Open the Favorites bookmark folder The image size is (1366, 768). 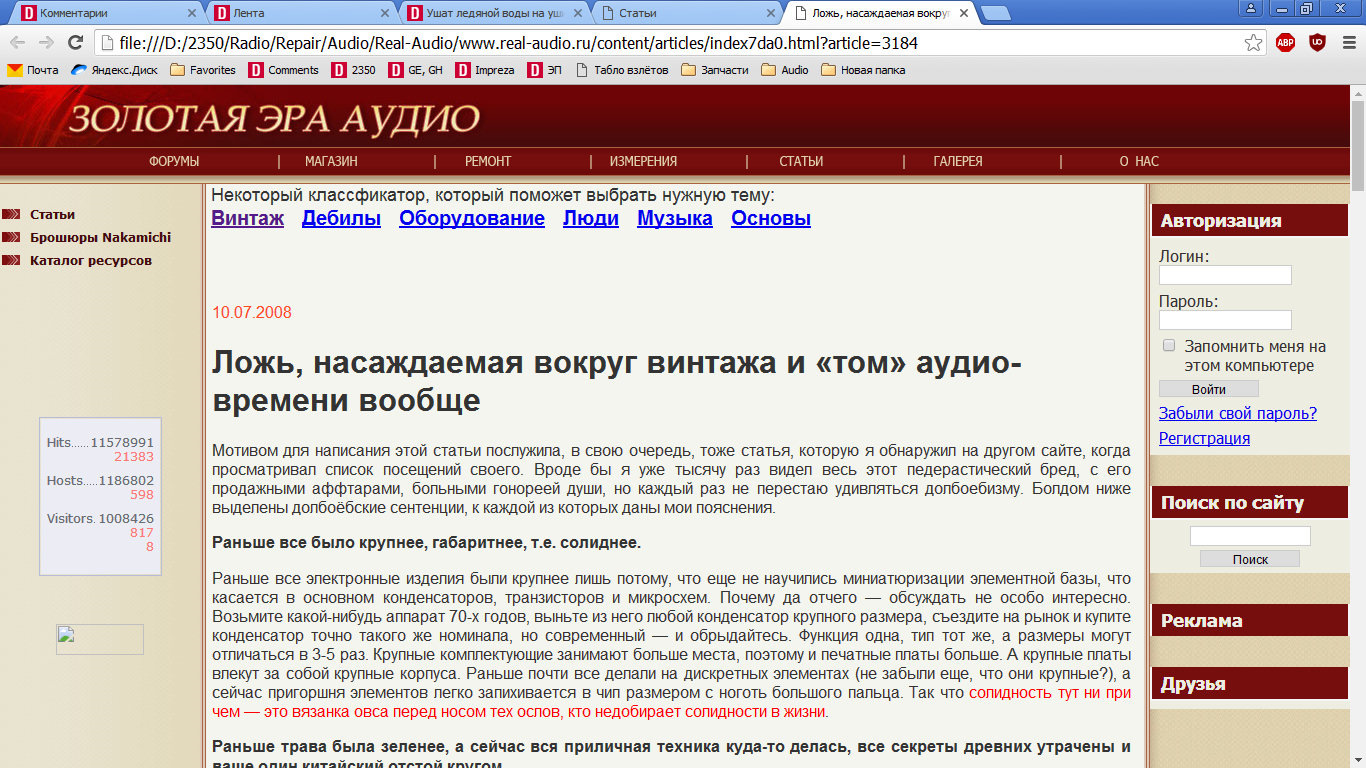[x=203, y=70]
